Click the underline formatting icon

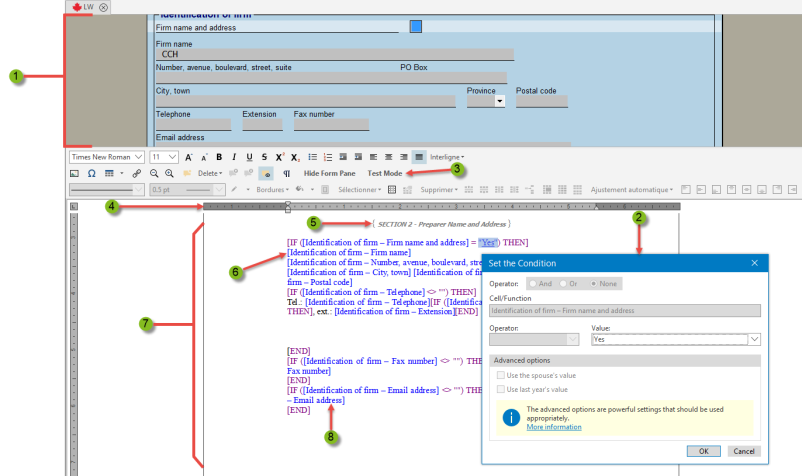(249, 157)
